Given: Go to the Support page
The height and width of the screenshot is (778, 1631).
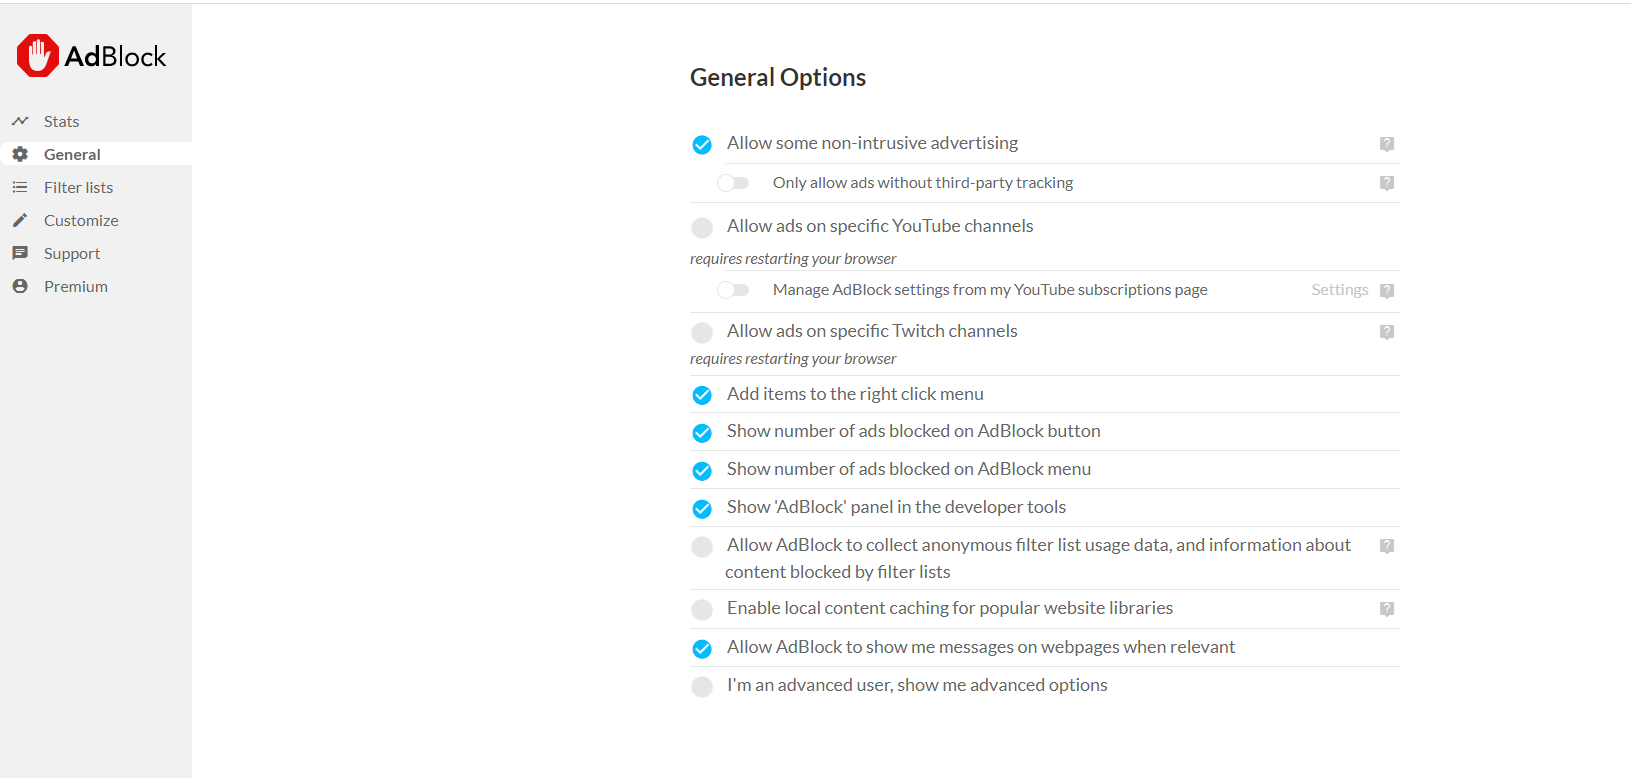Looking at the screenshot, I should point(72,253).
